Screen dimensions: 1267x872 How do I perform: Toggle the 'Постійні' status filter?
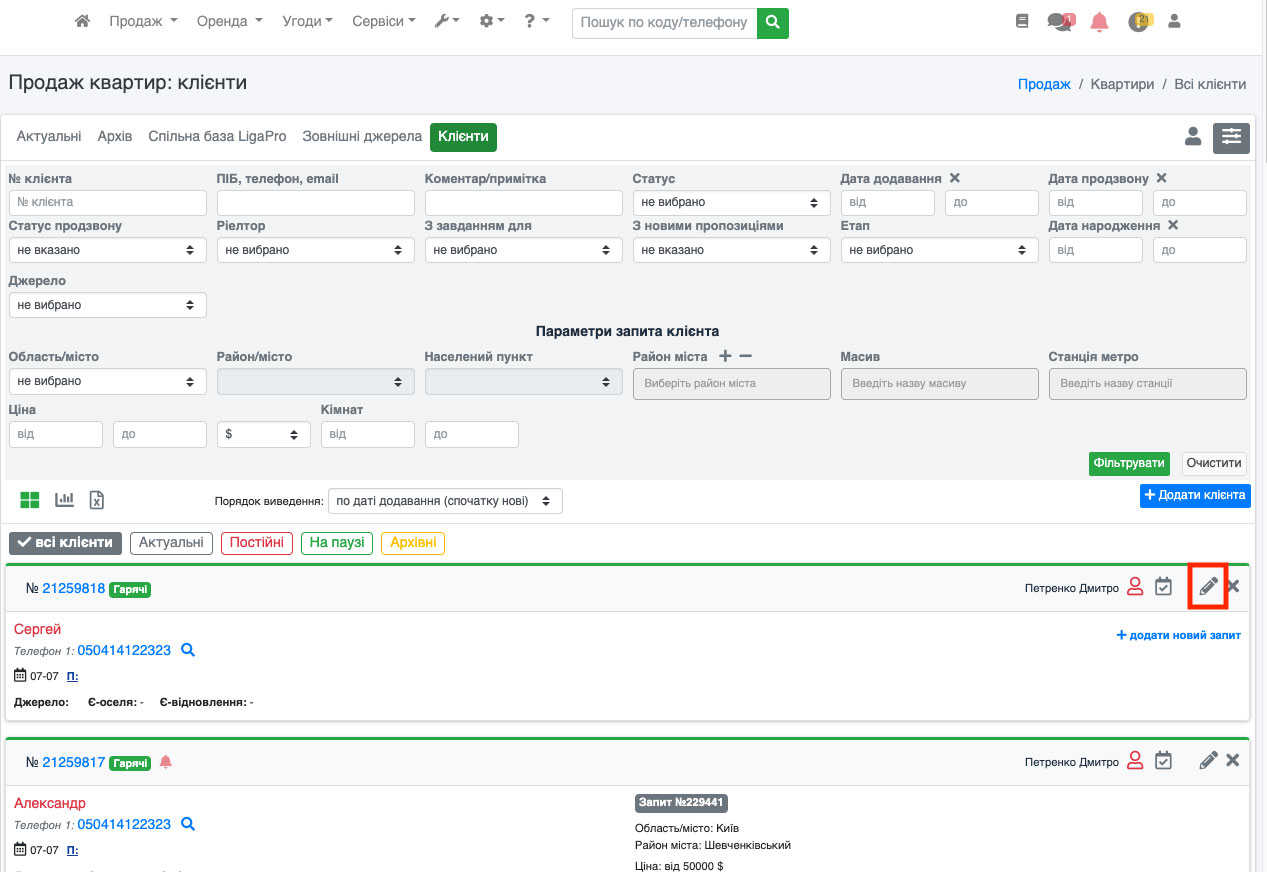pyautogui.click(x=257, y=543)
